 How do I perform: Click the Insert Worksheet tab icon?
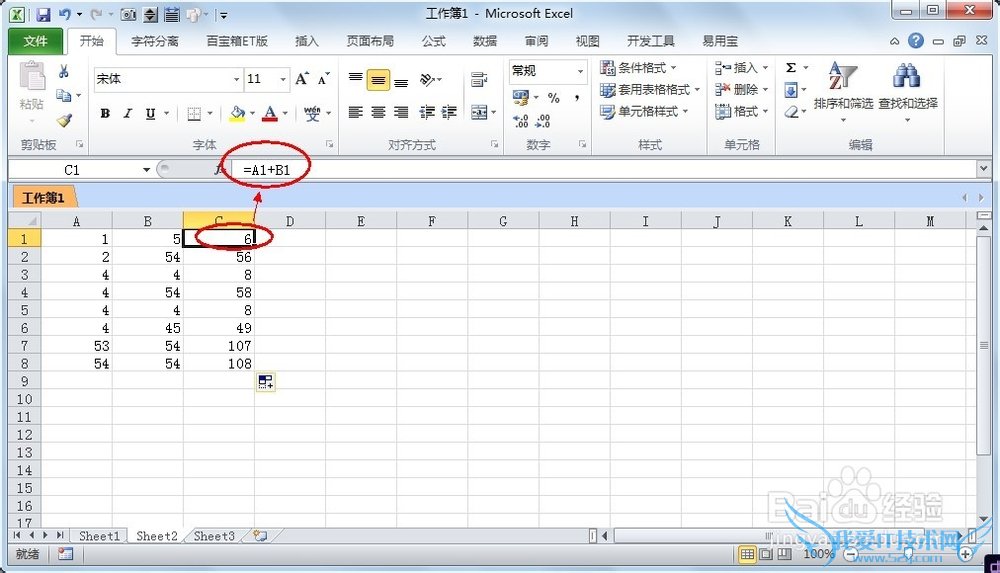260,536
